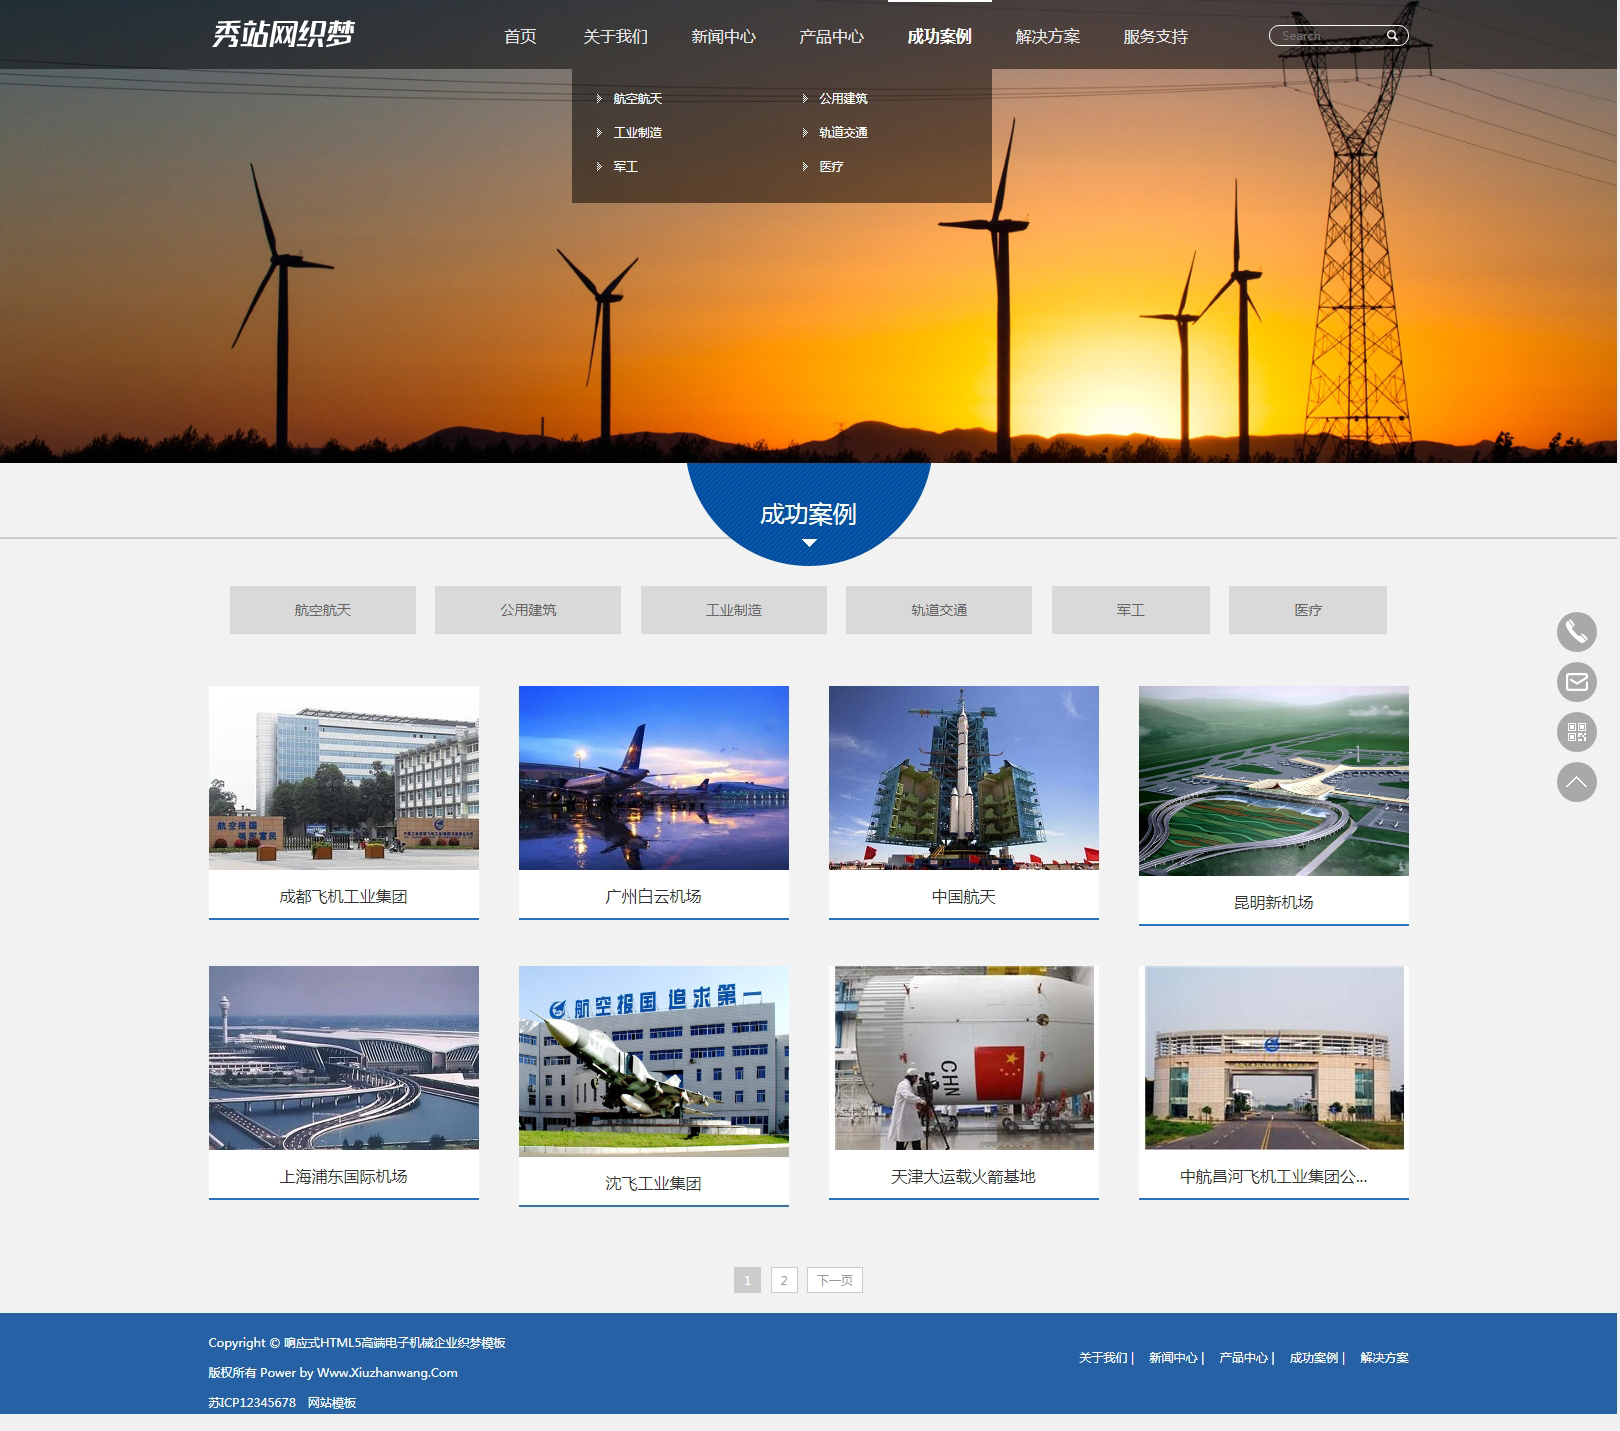Viewport: 1620px width, 1431px height.
Task: Open the QR code icon button
Action: pos(1576,732)
